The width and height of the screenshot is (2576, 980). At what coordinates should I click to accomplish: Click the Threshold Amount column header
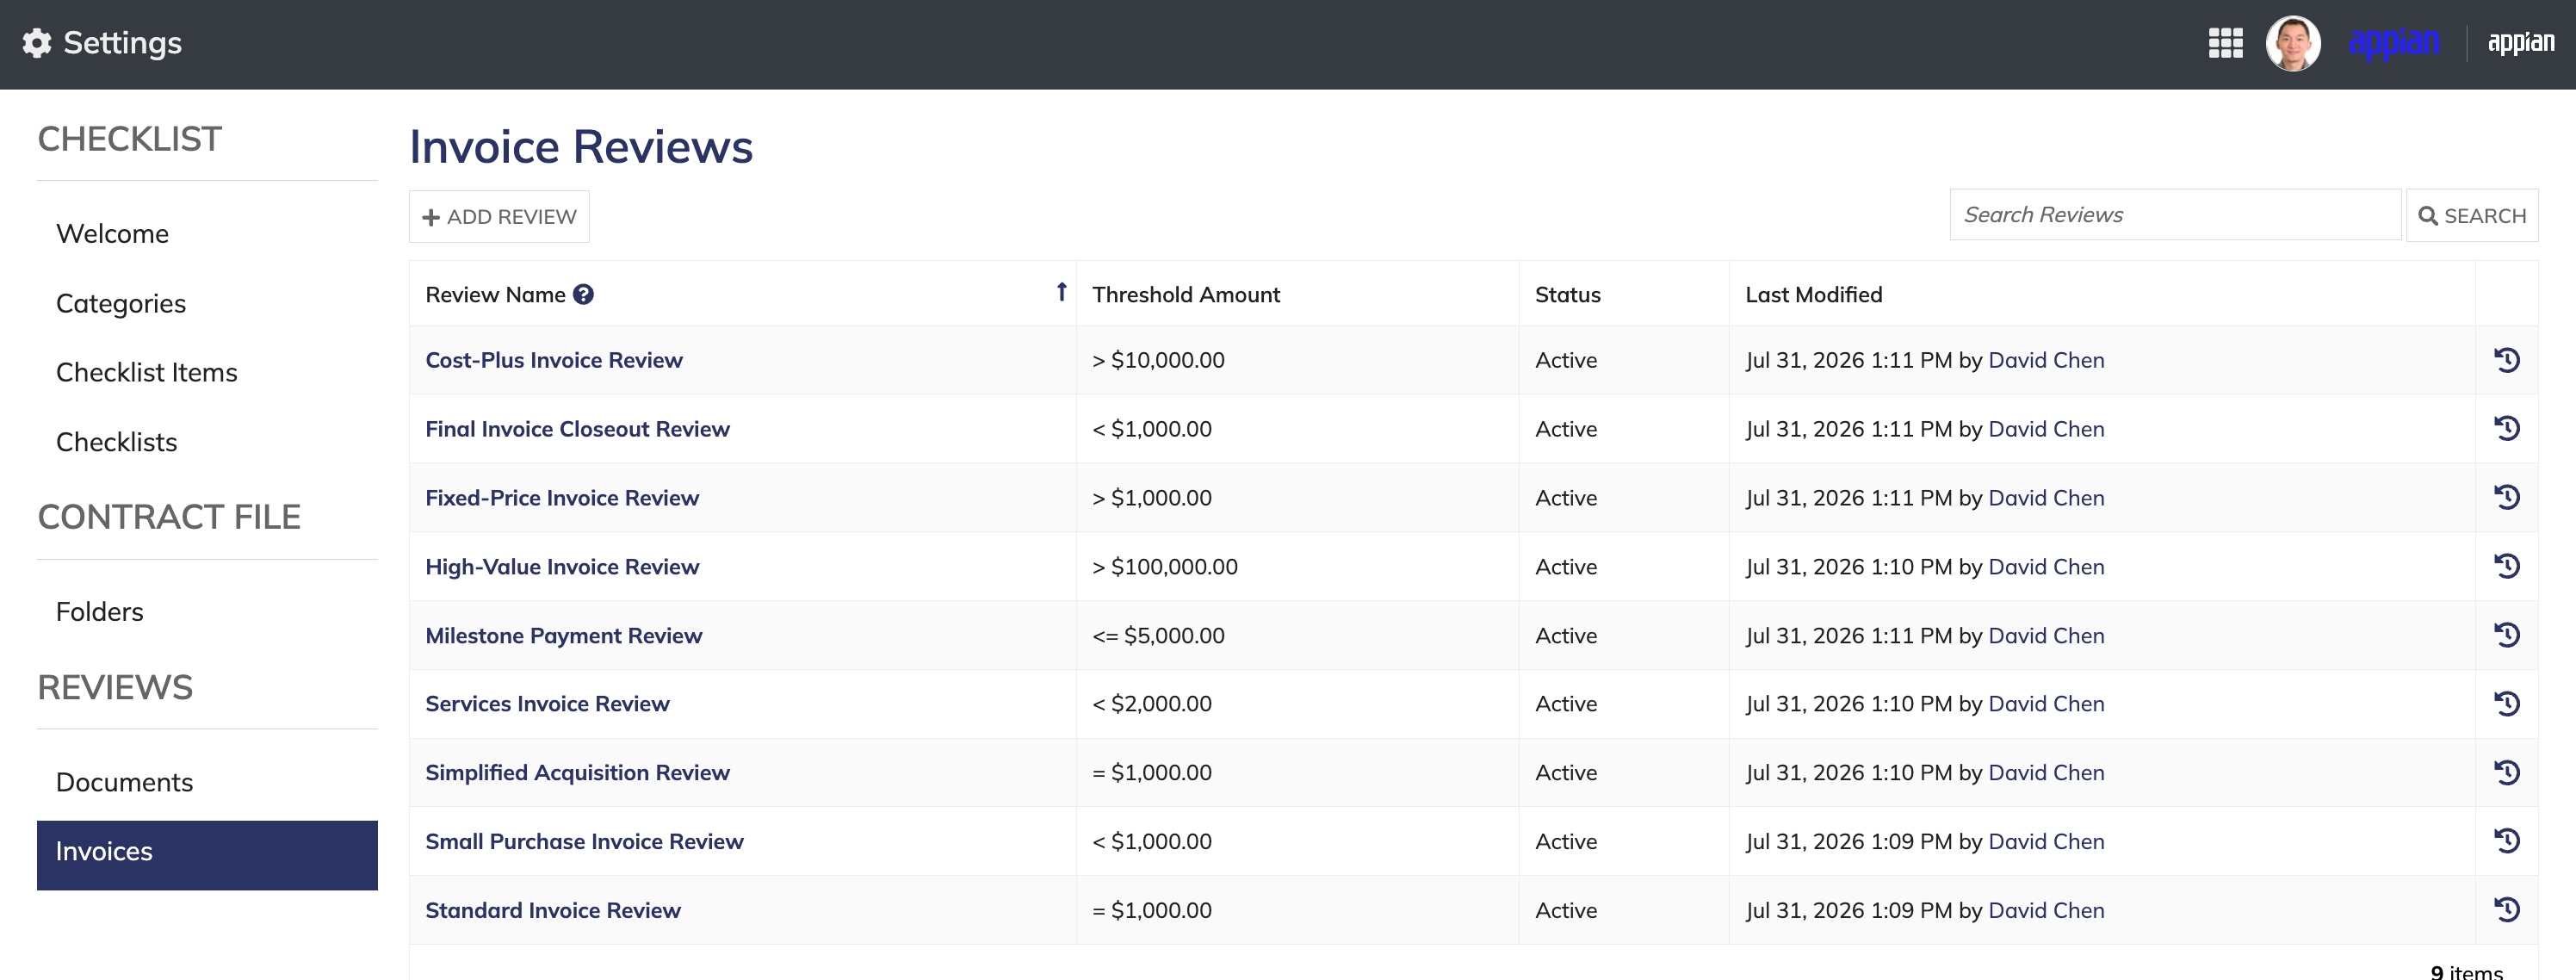click(1186, 295)
